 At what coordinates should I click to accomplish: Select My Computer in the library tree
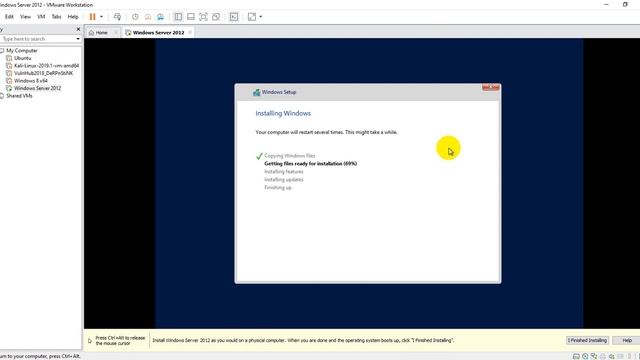22,51
